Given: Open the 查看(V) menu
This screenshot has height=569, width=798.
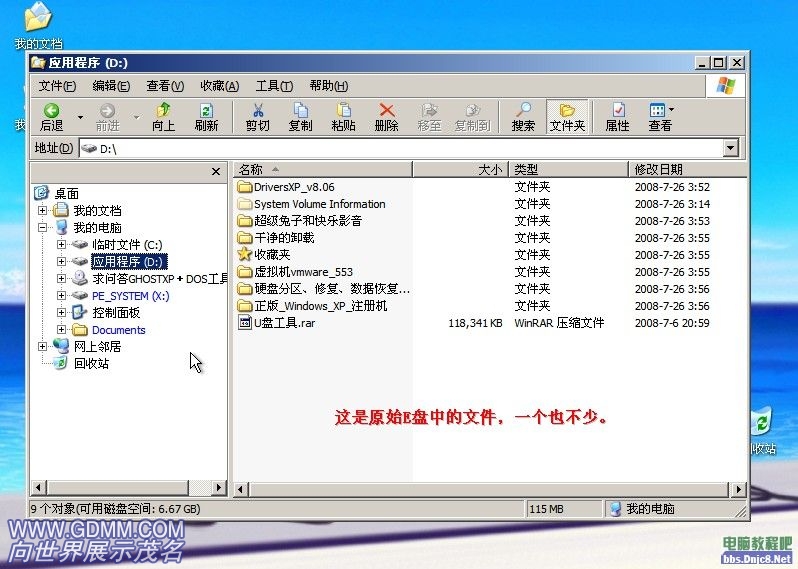Looking at the screenshot, I should pyautogui.click(x=165, y=86).
